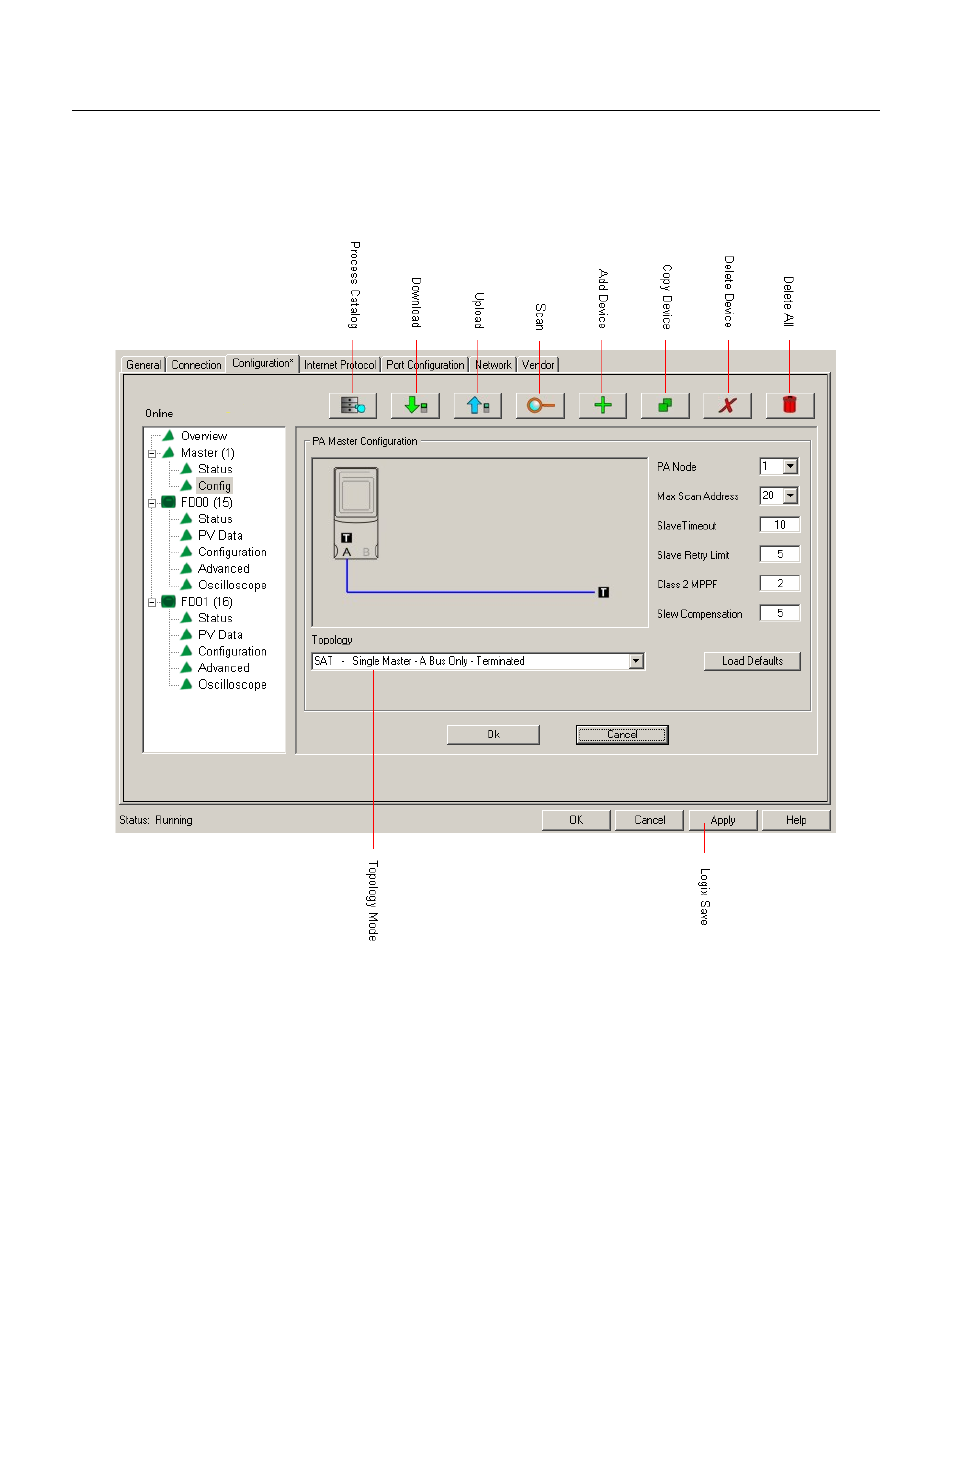
Task: Switch to the General tab
Action: pyautogui.click(x=143, y=365)
